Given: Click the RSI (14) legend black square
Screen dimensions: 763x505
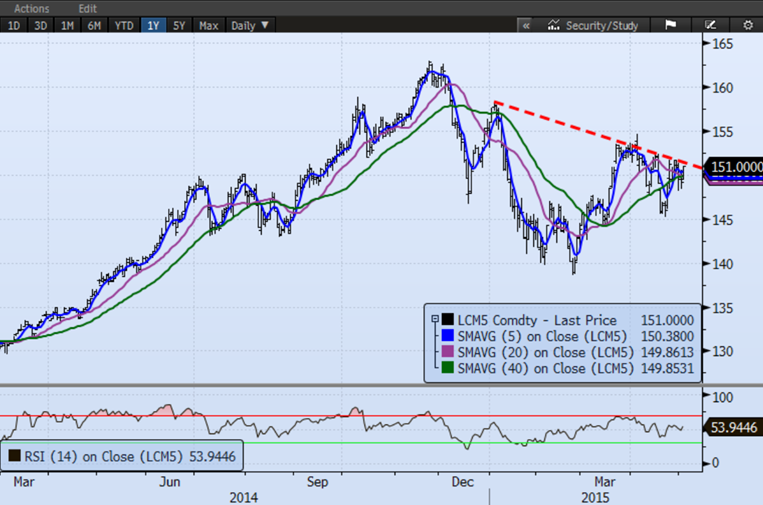Looking at the screenshot, I should tap(14, 456).
